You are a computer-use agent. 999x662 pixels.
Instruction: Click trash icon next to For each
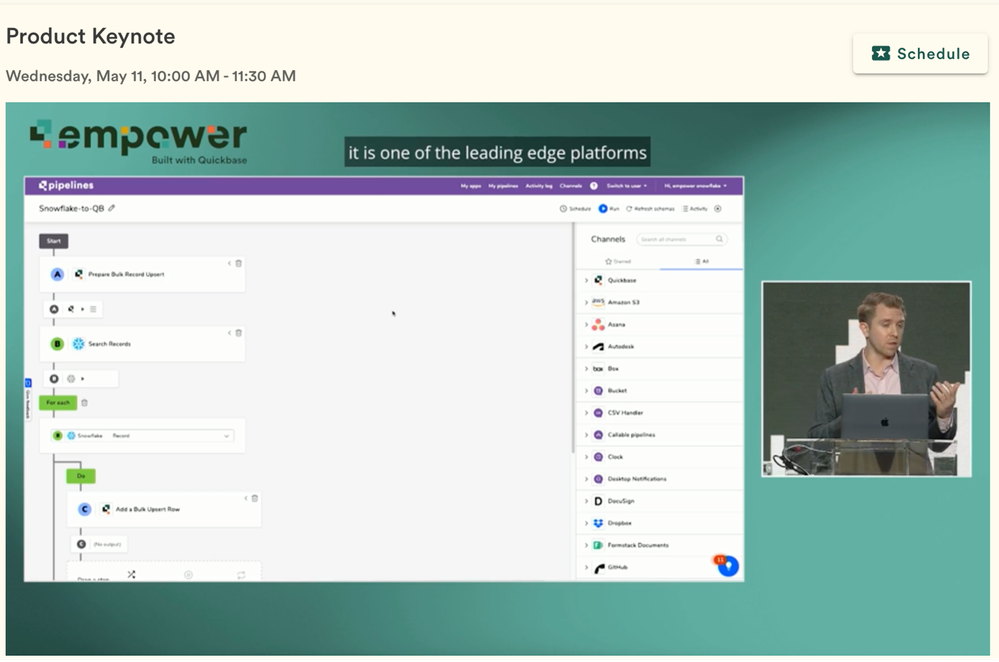coord(85,403)
